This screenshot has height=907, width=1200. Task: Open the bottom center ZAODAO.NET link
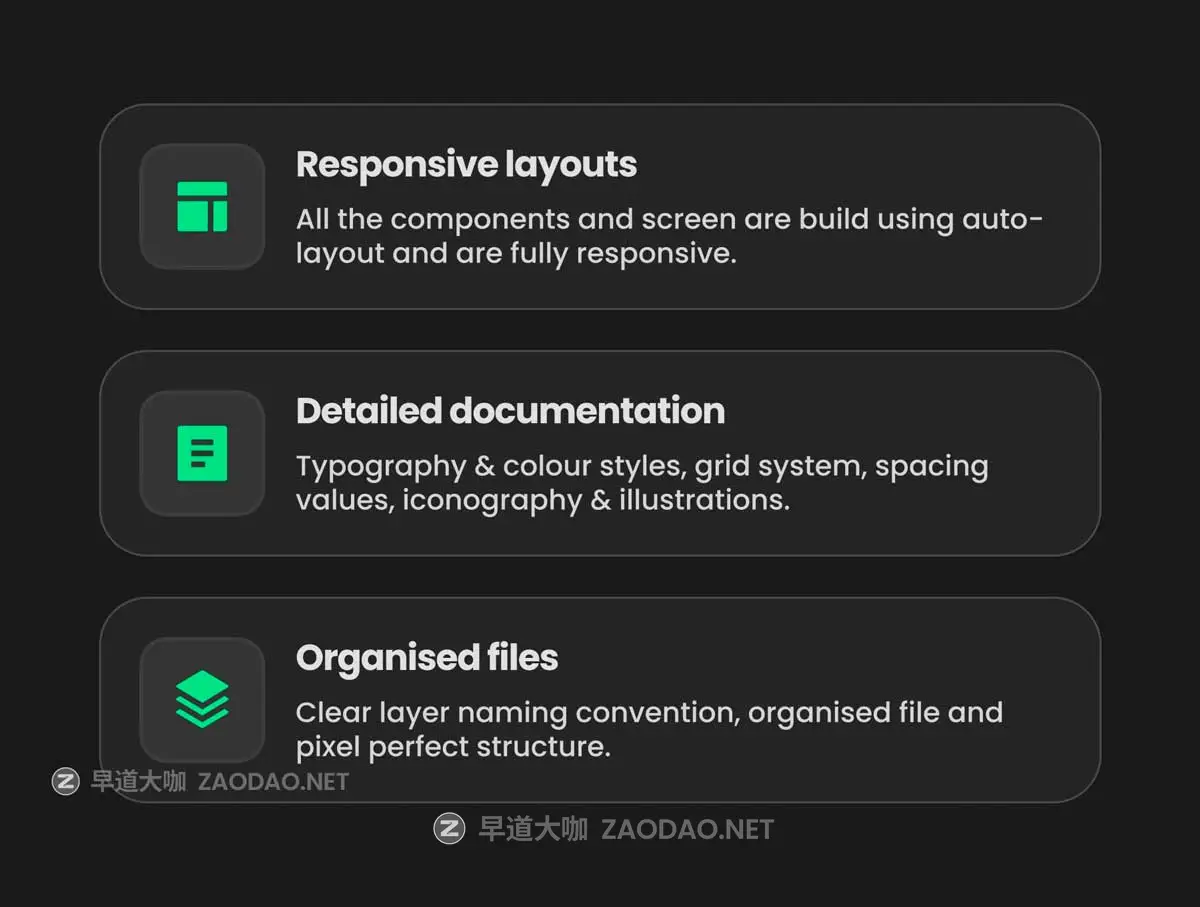[687, 829]
